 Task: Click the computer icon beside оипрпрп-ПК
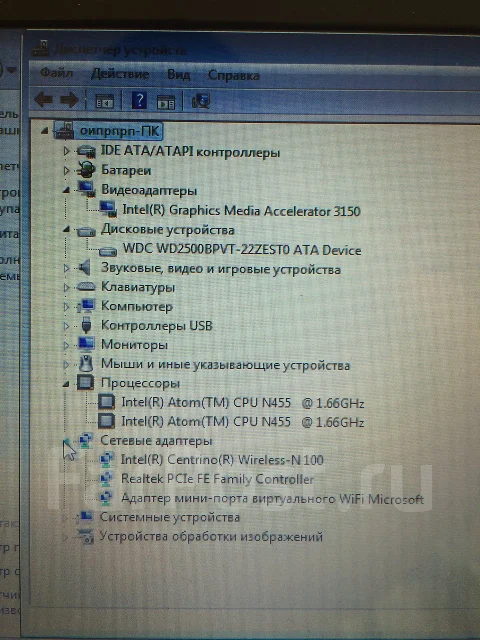pyautogui.click(x=64, y=131)
